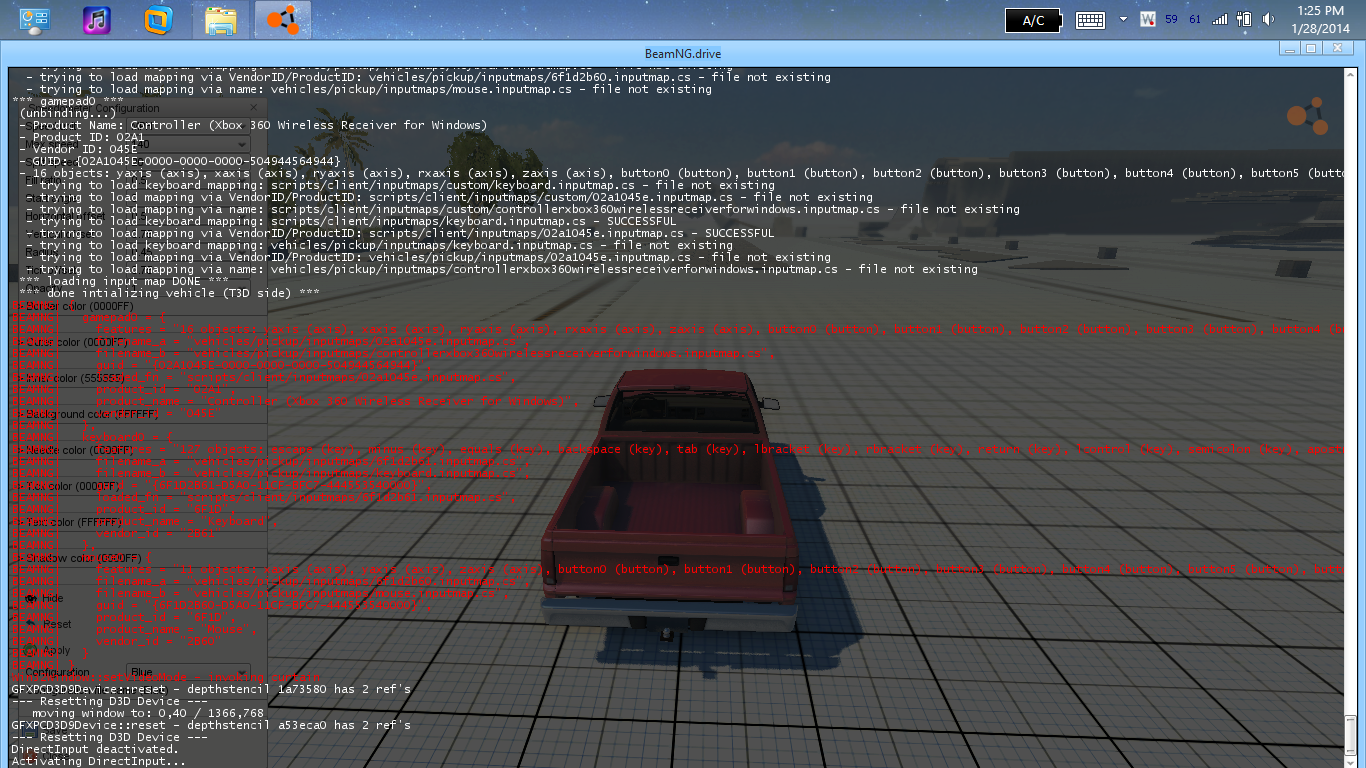Open the Configuration dropdown set to Blue

(x=187, y=672)
